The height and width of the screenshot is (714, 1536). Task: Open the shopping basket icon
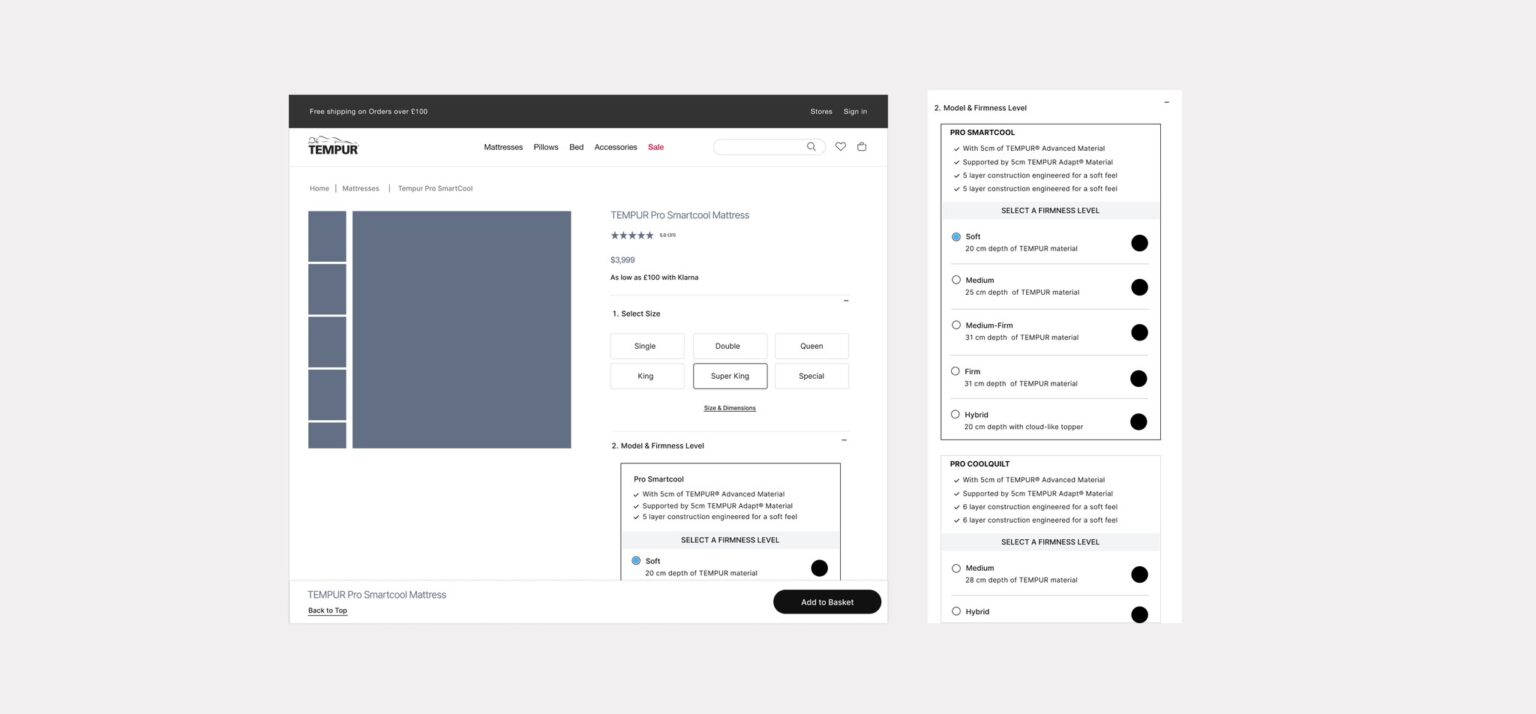tap(862, 147)
